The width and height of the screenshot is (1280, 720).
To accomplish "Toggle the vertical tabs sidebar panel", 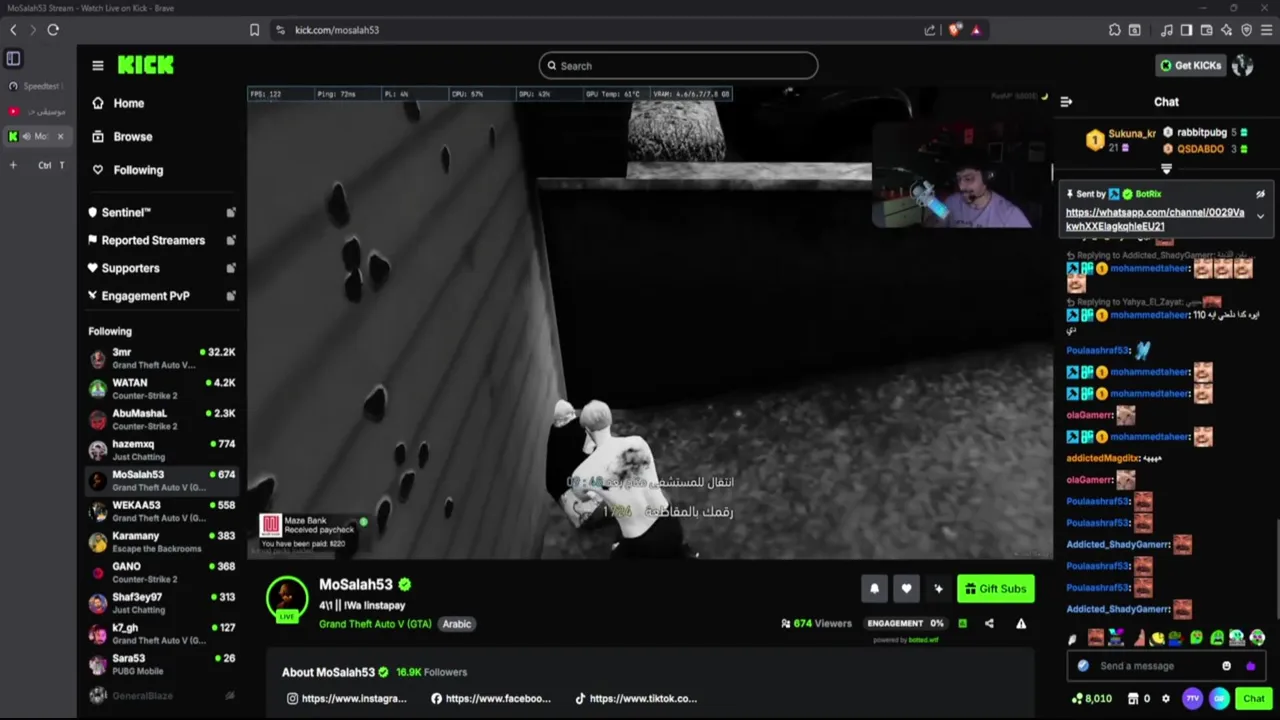I will (x=14, y=59).
